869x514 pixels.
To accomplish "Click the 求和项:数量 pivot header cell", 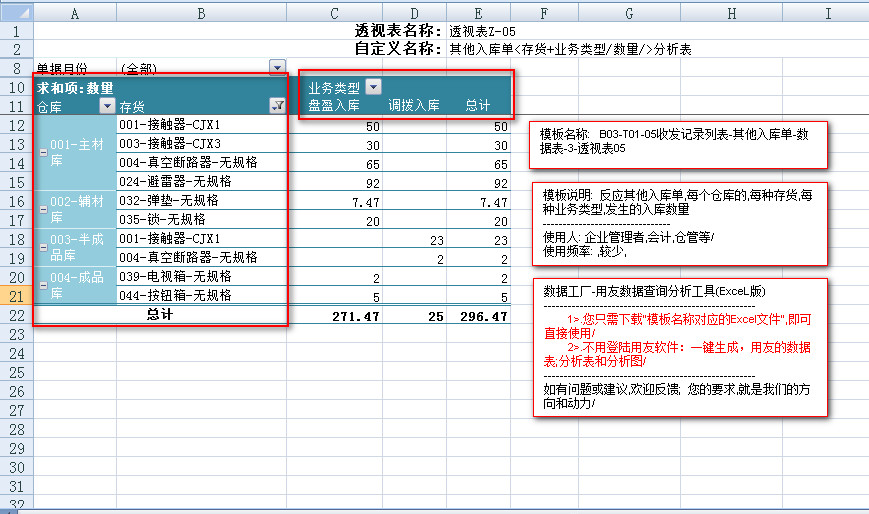I will point(75,88).
